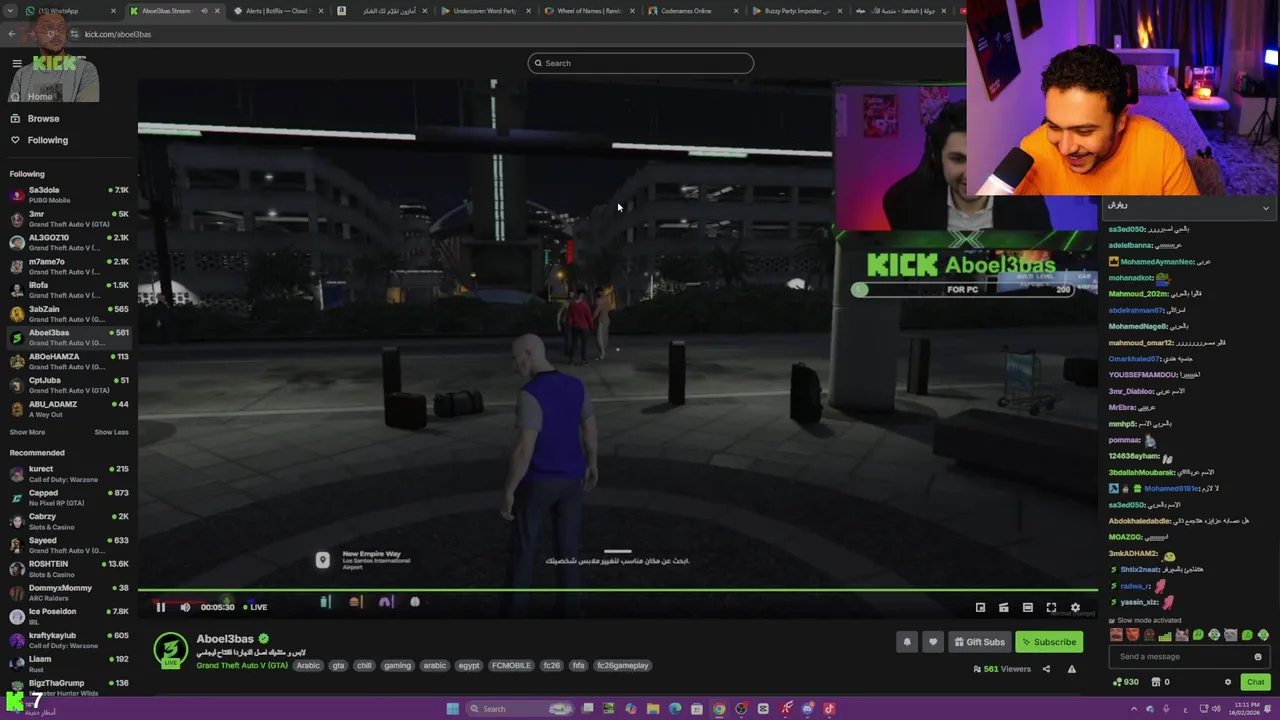Open channel points 930 icon
Viewport: 1280px width, 720px height.
click(x=1125, y=682)
